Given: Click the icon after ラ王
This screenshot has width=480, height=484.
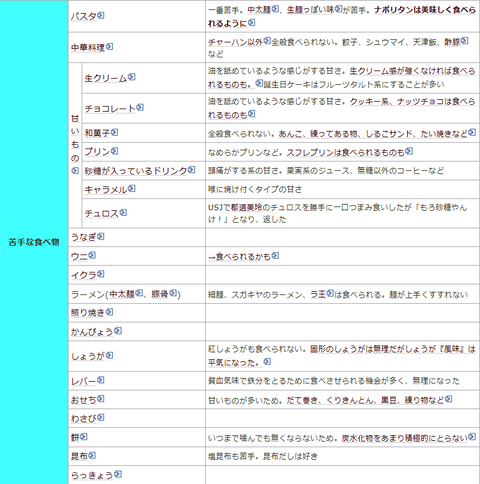Looking at the screenshot, I should pyautogui.click(x=330, y=293).
